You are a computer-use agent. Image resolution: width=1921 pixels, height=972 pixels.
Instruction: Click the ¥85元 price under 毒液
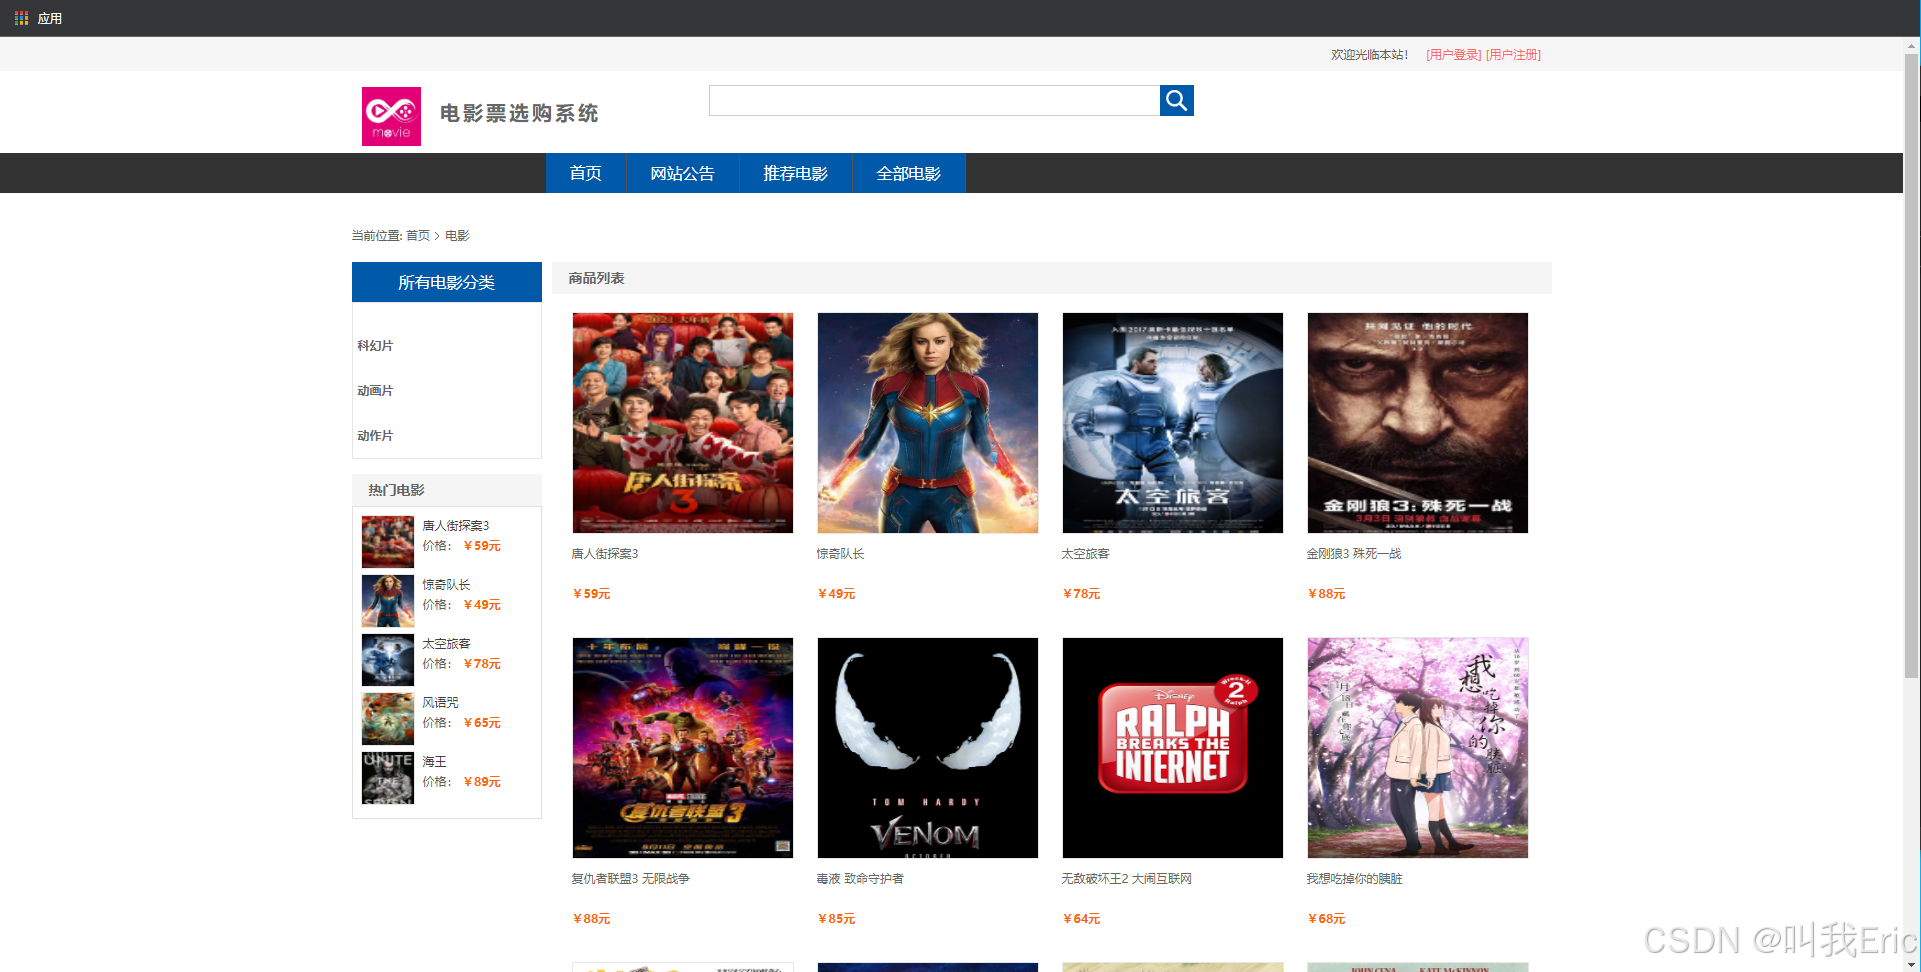(836, 919)
